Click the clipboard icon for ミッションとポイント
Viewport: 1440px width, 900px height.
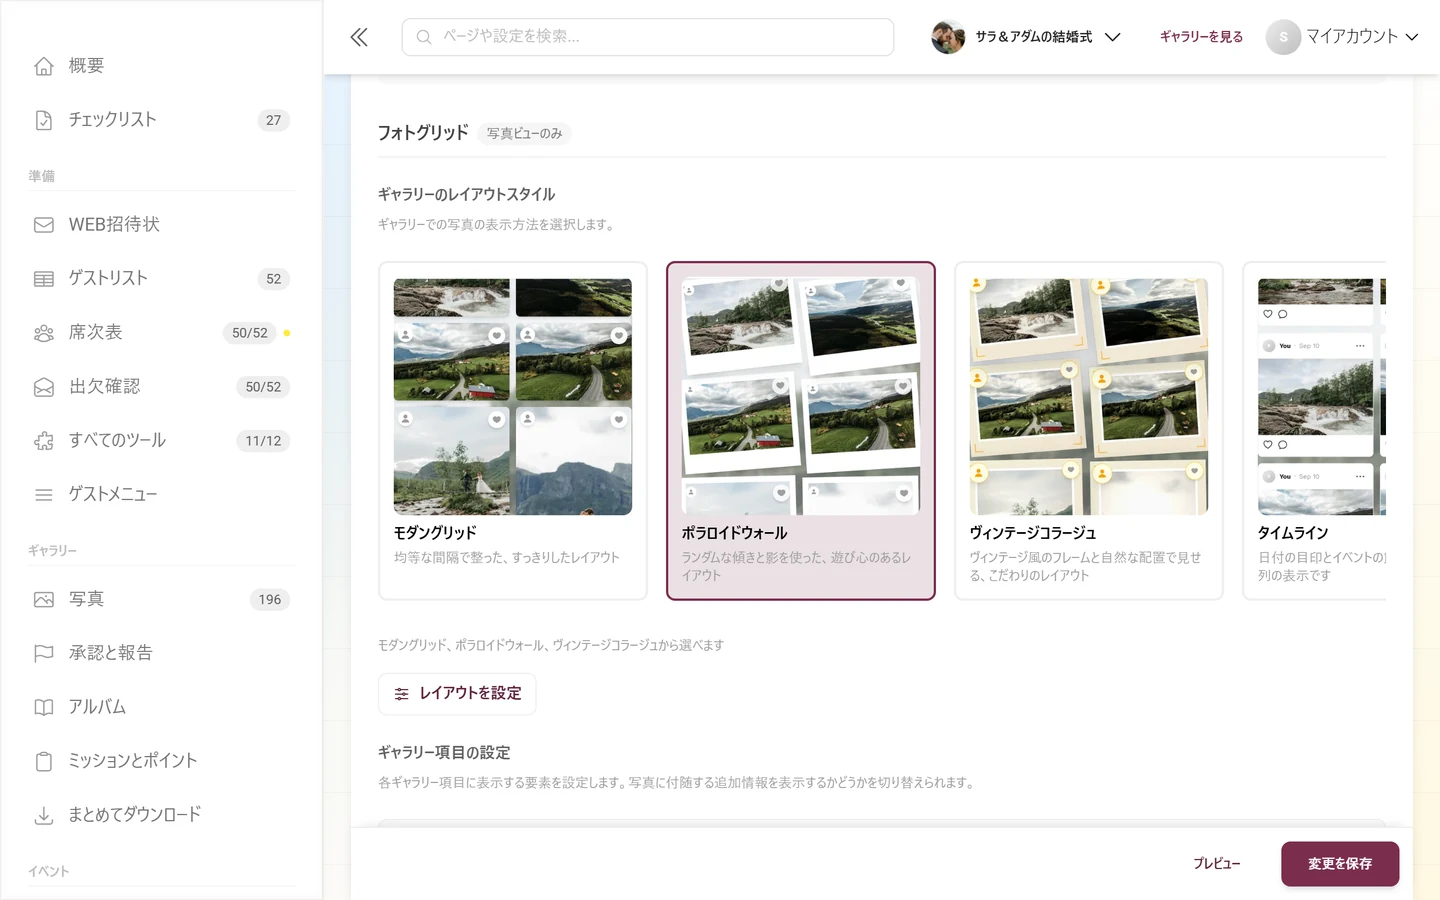point(44,762)
